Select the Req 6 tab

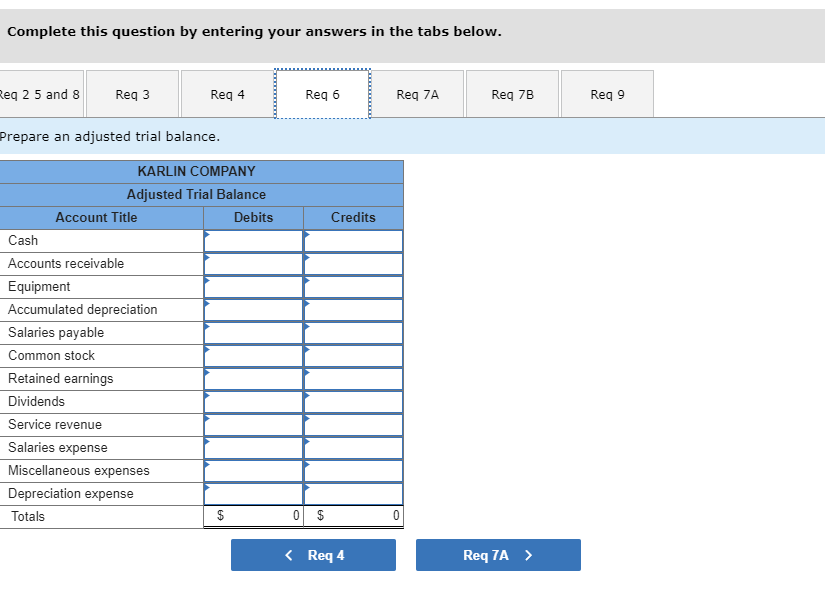pos(322,93)
